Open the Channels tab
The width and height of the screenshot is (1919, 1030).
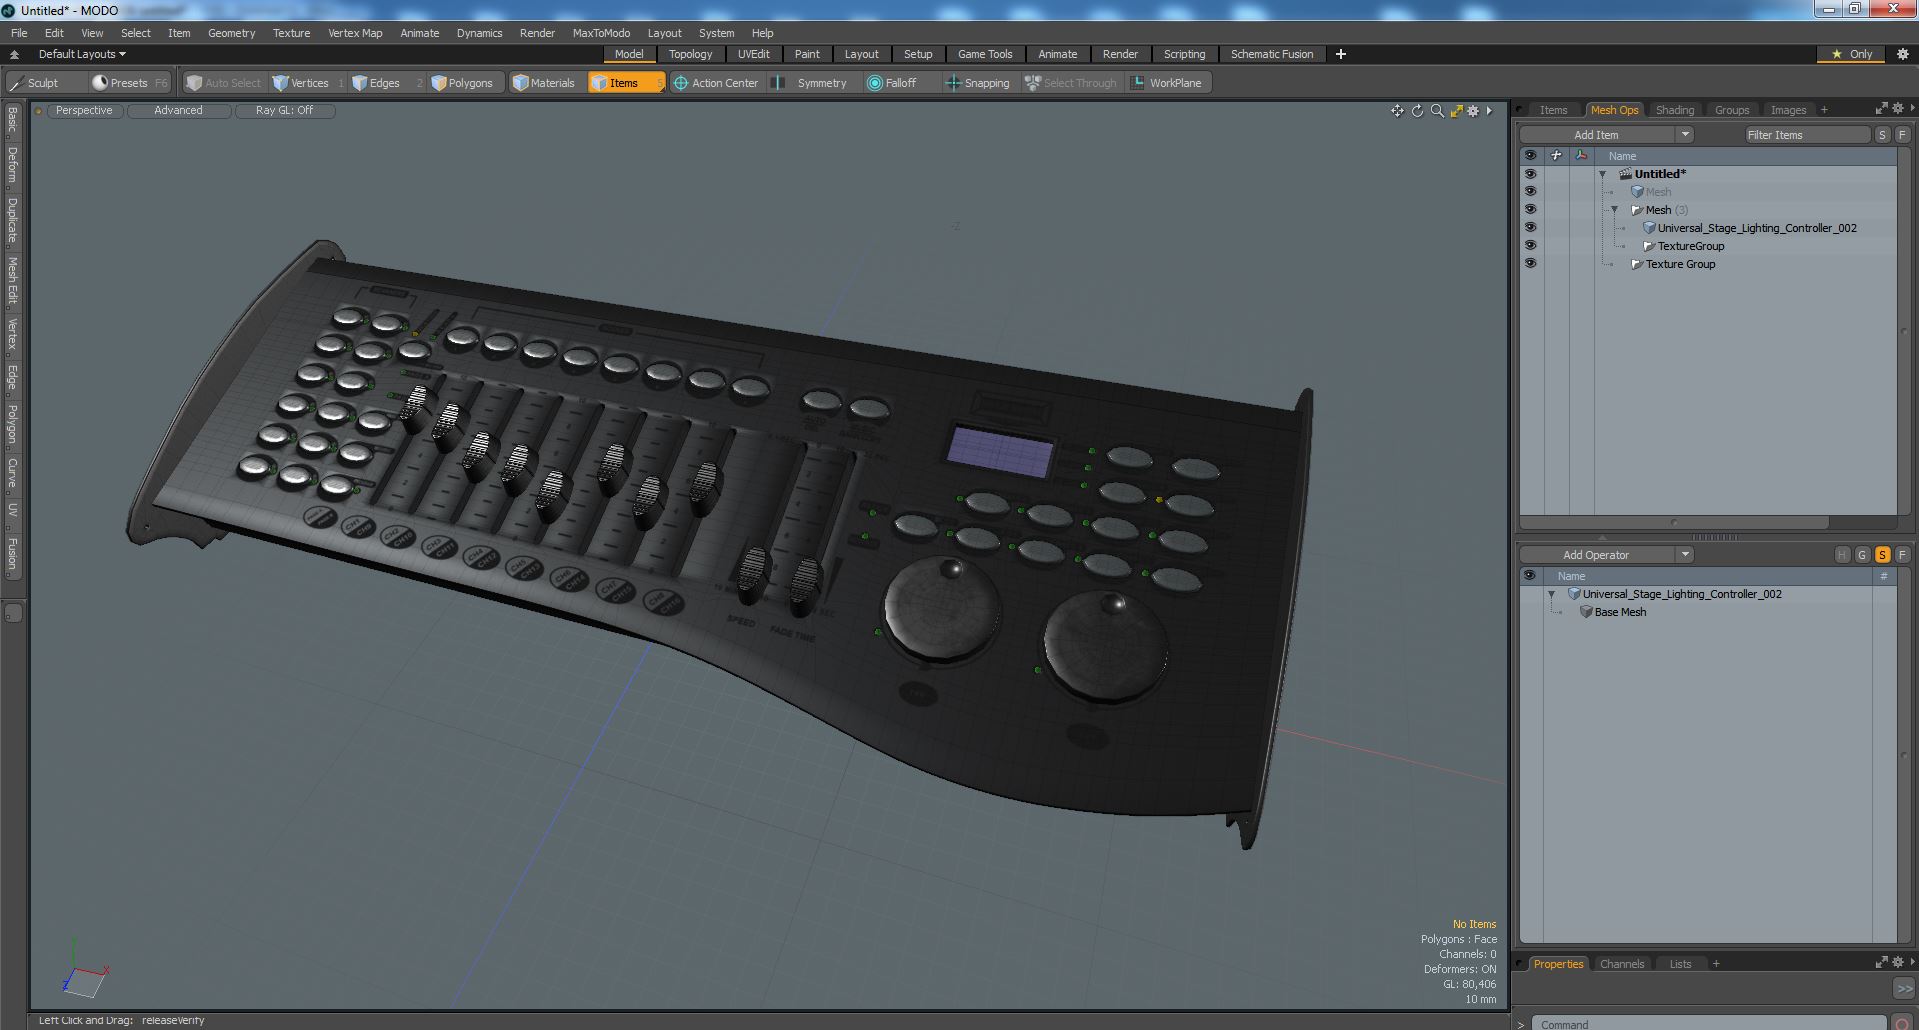tap(1621, 964)
